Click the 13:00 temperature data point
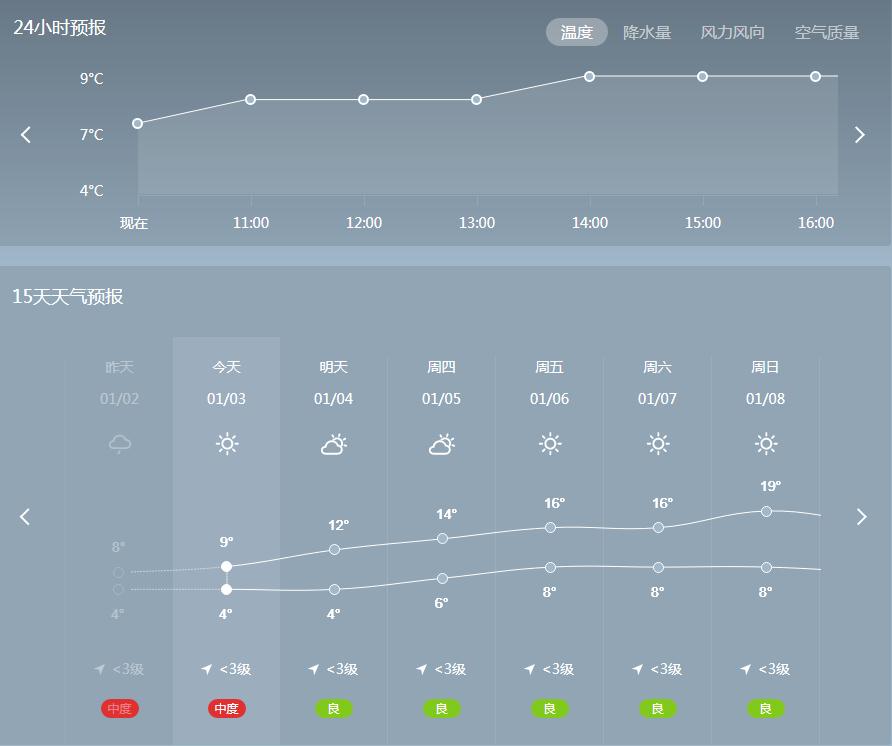 pos(477,100)
